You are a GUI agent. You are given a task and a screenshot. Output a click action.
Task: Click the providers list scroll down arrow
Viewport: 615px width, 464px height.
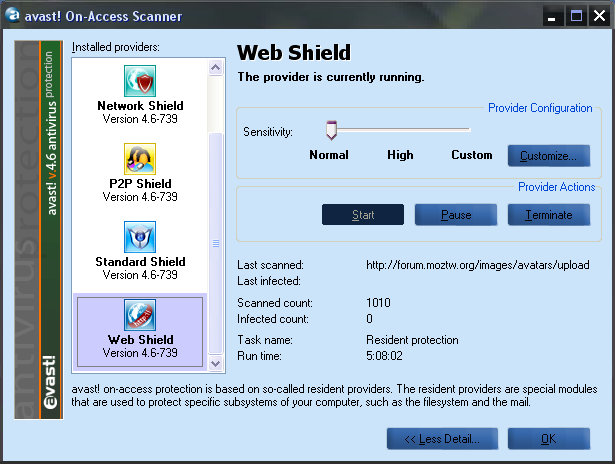click(215, 363)
